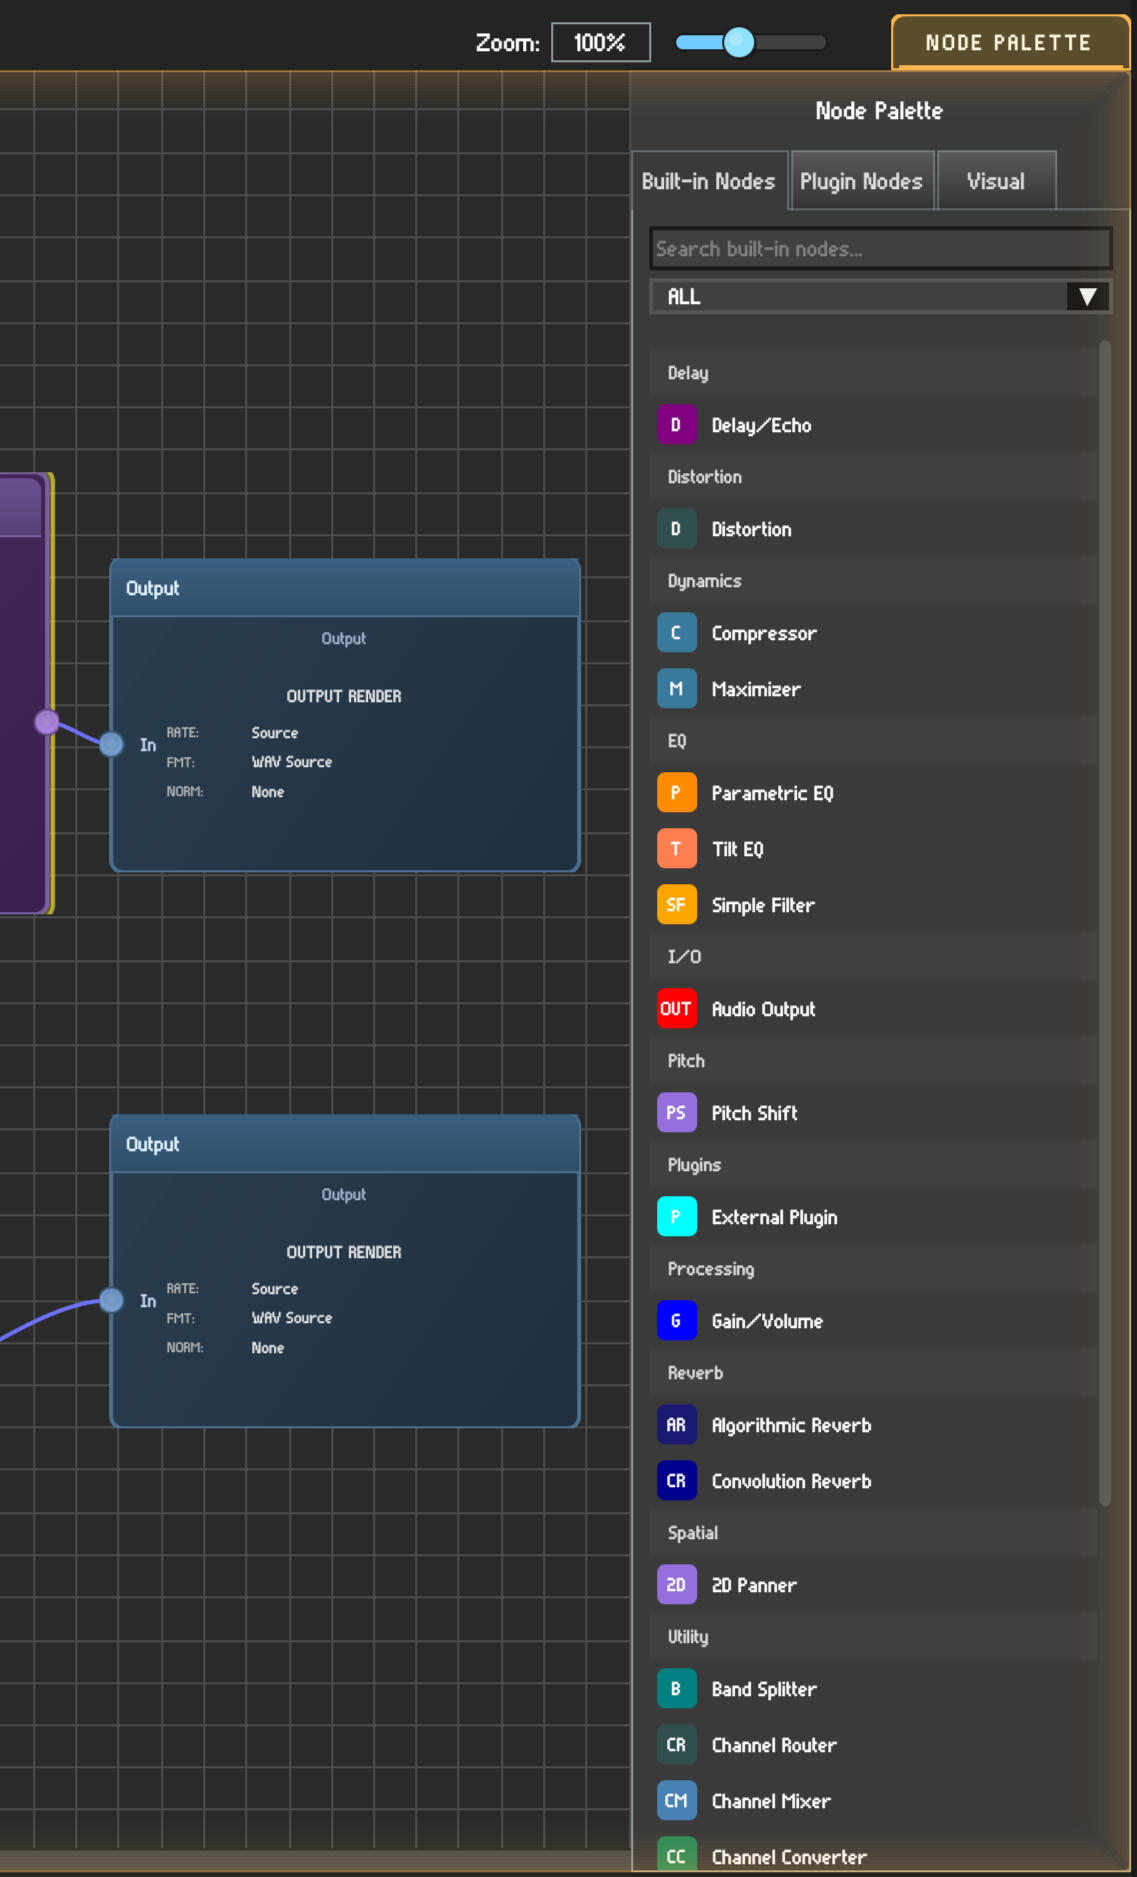Pick the Maximizer node icon
The width and height of the screenshot is (1137, 1877).
(x=676, y=689)
